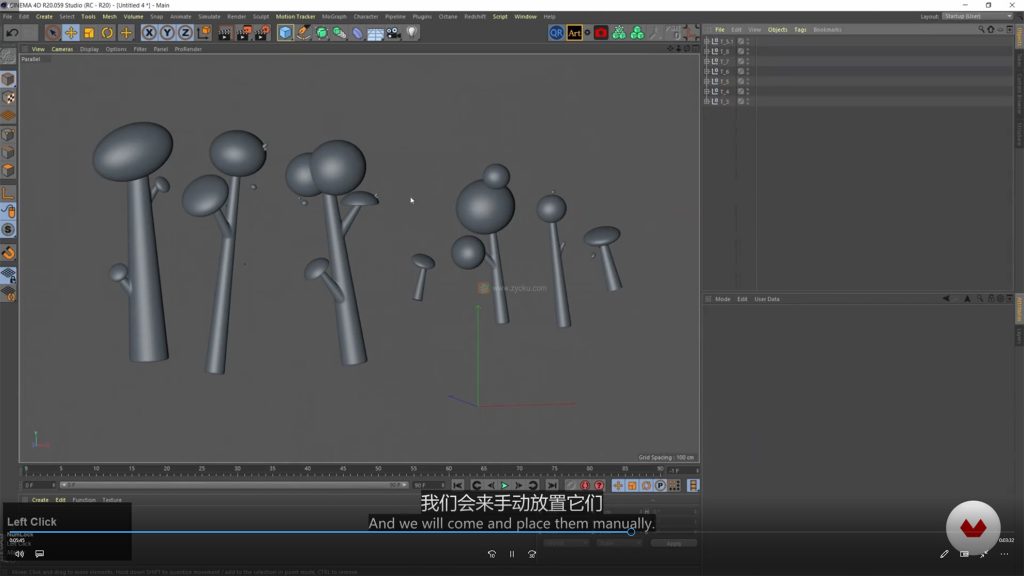Toggle X axis lock button
This screenshot has width=1024, height=576.
149,33
